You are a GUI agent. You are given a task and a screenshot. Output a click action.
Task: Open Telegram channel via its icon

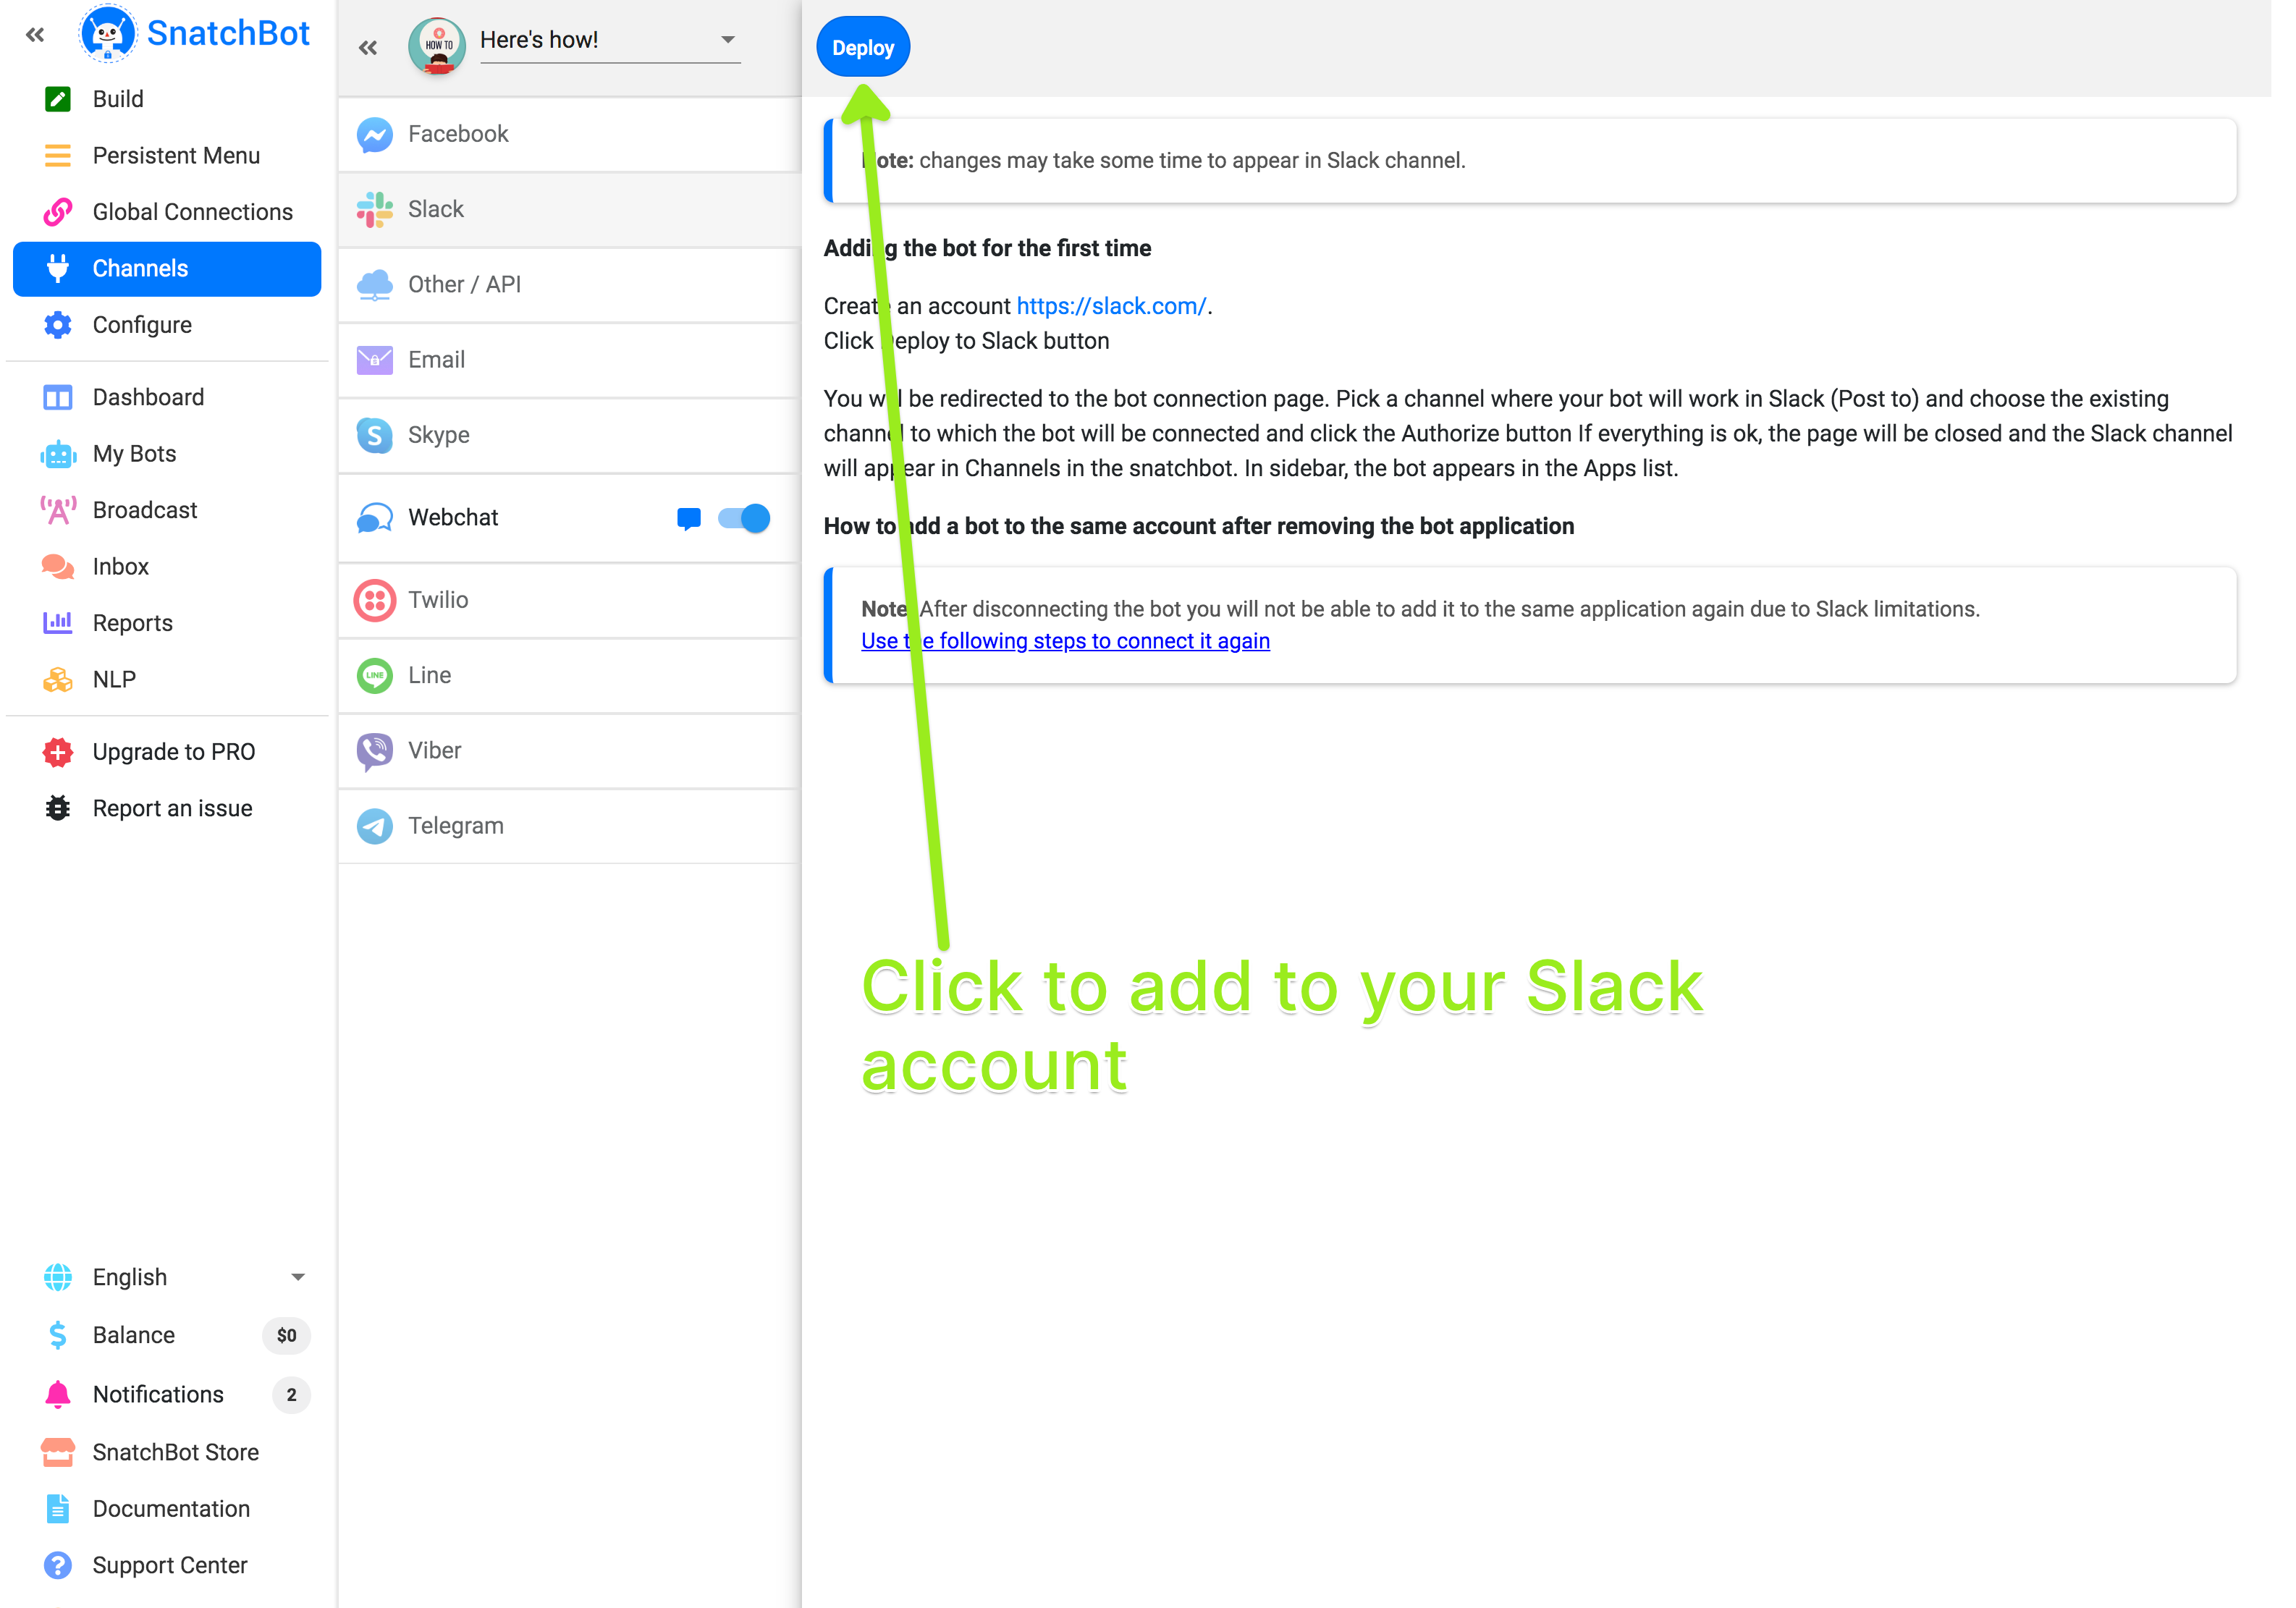coord(375,826)
